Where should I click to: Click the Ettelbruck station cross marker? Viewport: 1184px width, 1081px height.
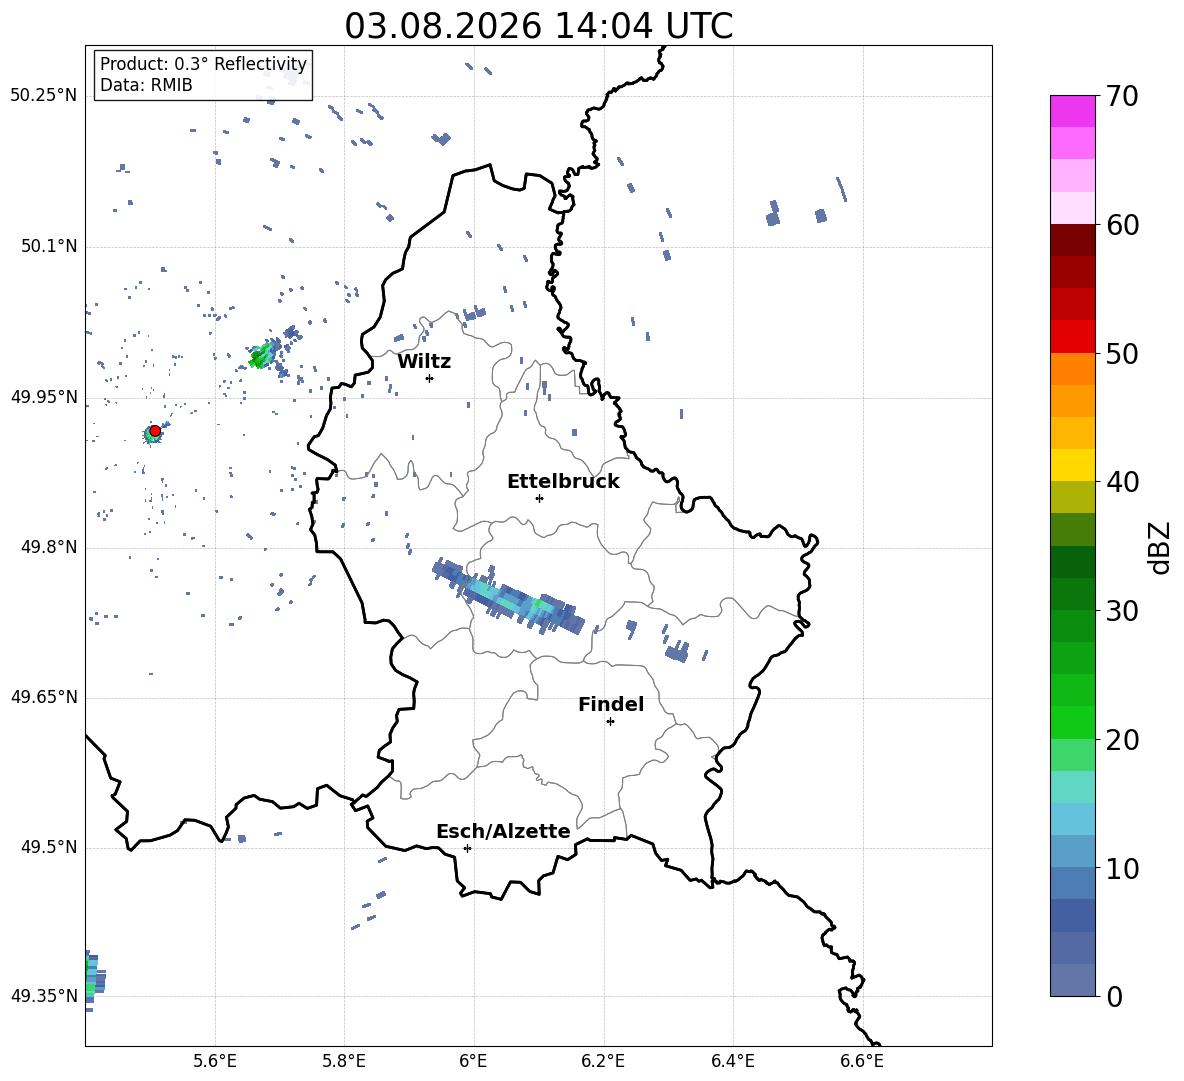pyautogui.click(x=539, y=498)
